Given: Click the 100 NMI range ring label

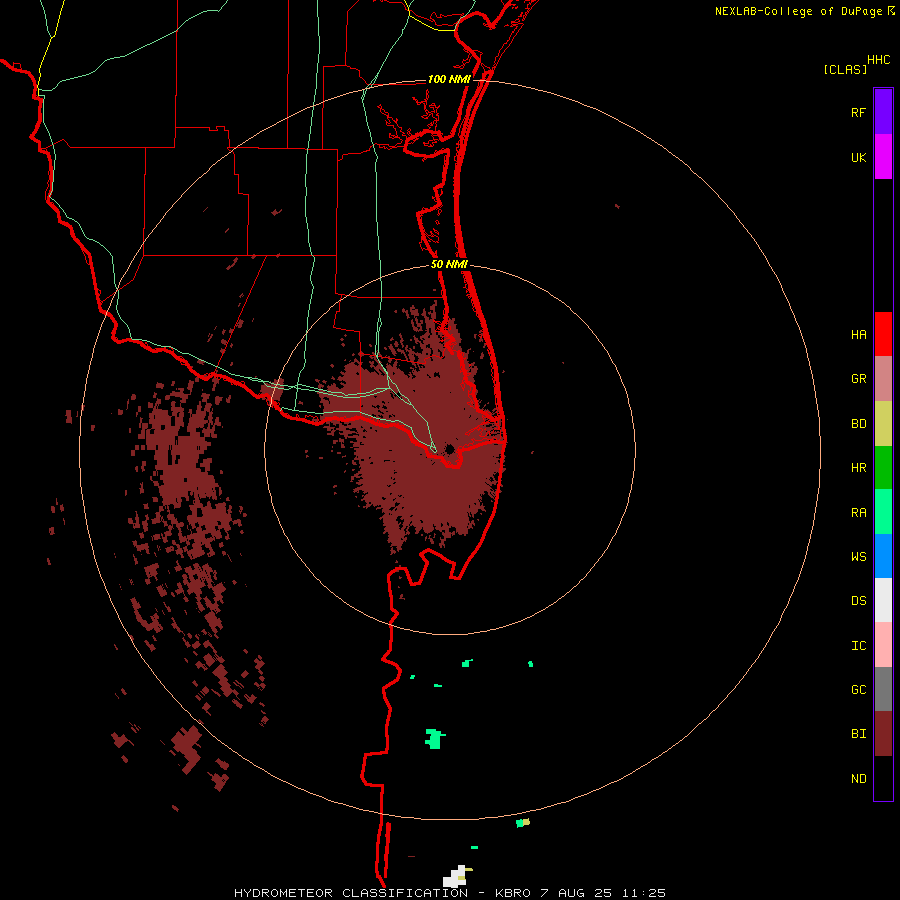Looking at the screenshot, I should [449, 79].
